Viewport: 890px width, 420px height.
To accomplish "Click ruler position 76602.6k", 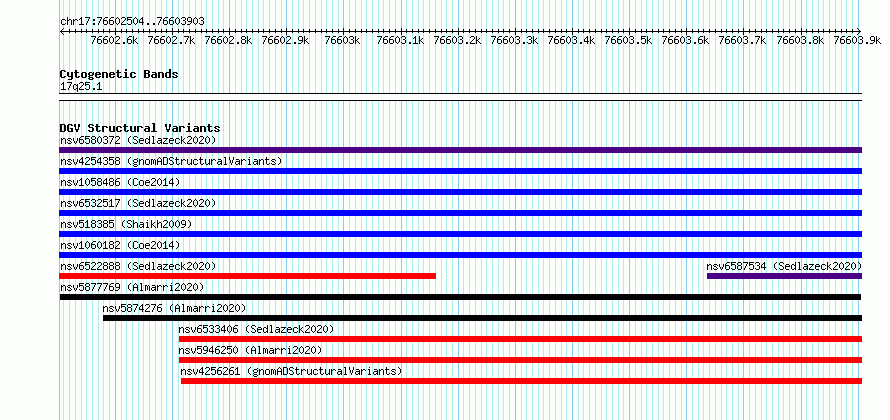I will coord(114,40).
